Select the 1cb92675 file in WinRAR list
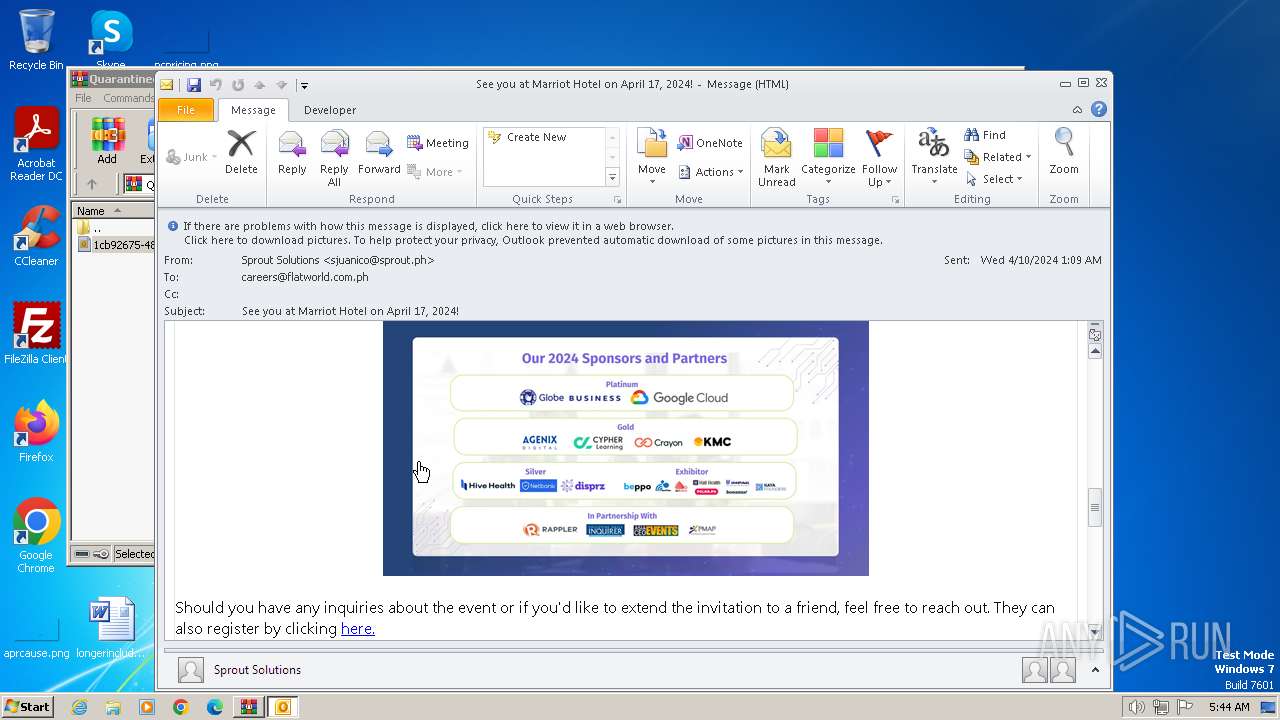Image resolution: width=1280 pixels, height=720 pixels. coord(117,245)
